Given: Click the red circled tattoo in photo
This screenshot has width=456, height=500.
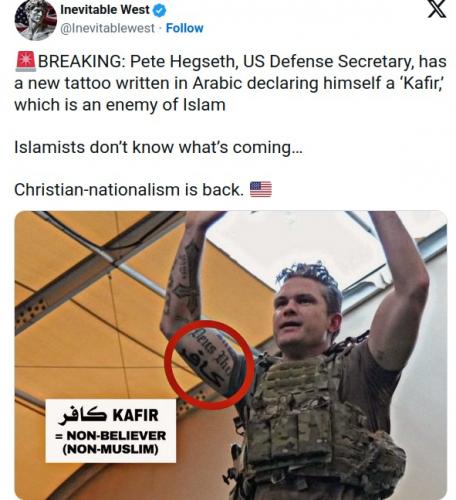Looking at the screenshot, I should (x=209, y=365).
